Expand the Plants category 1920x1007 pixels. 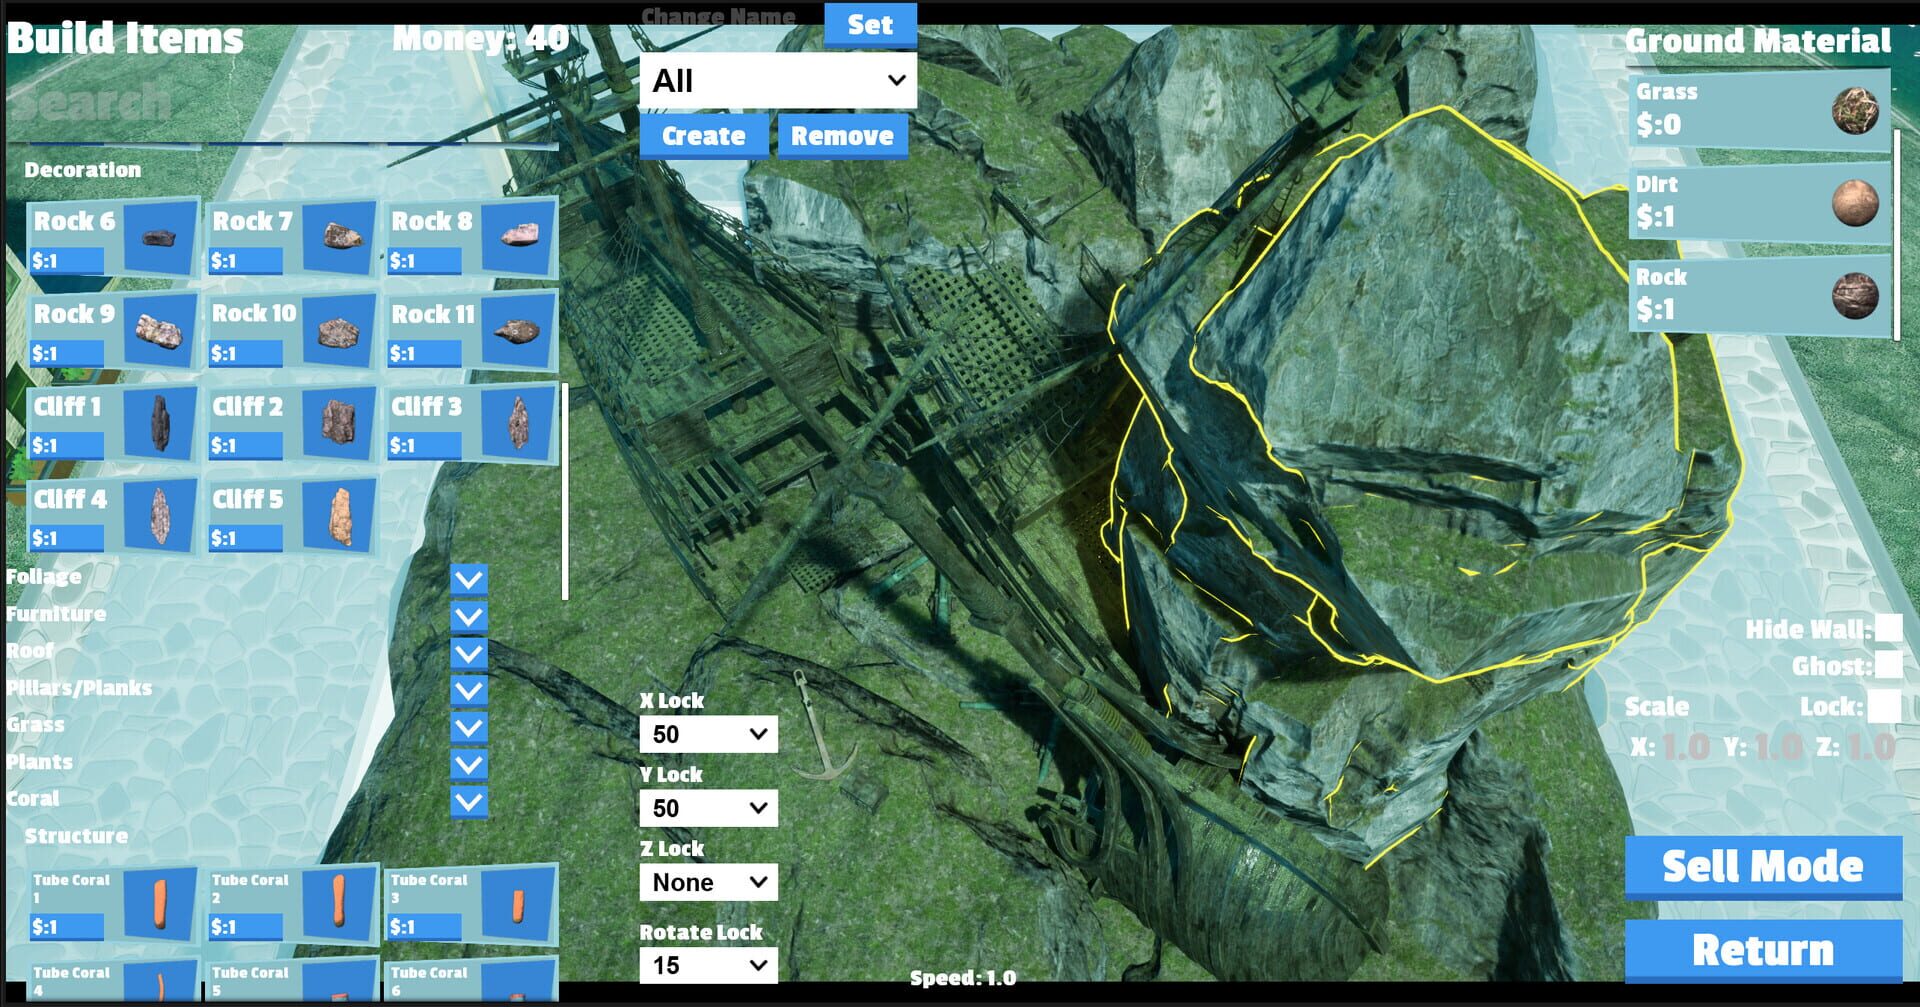click(42, 762)
